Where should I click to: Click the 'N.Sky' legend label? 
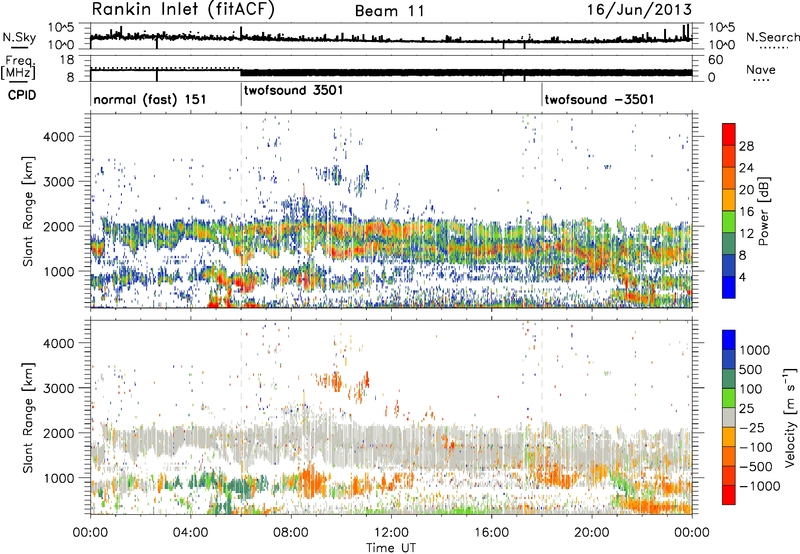click(19, 37)
